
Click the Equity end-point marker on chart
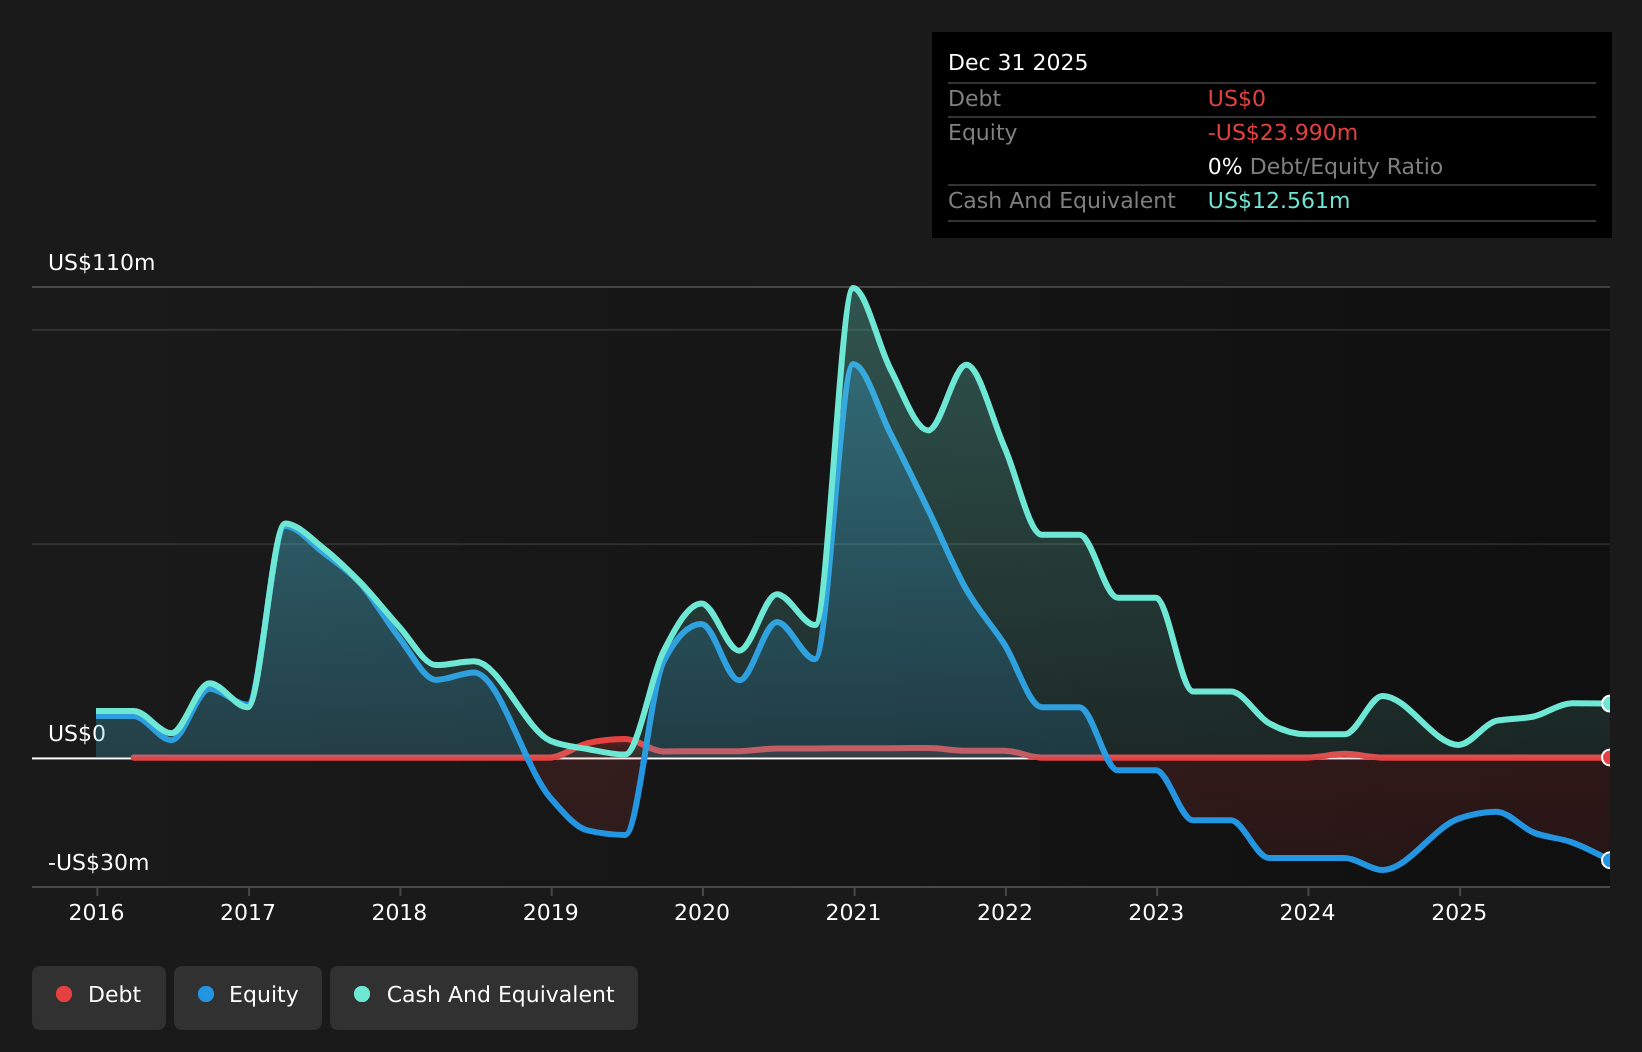tap(1608, 860)
